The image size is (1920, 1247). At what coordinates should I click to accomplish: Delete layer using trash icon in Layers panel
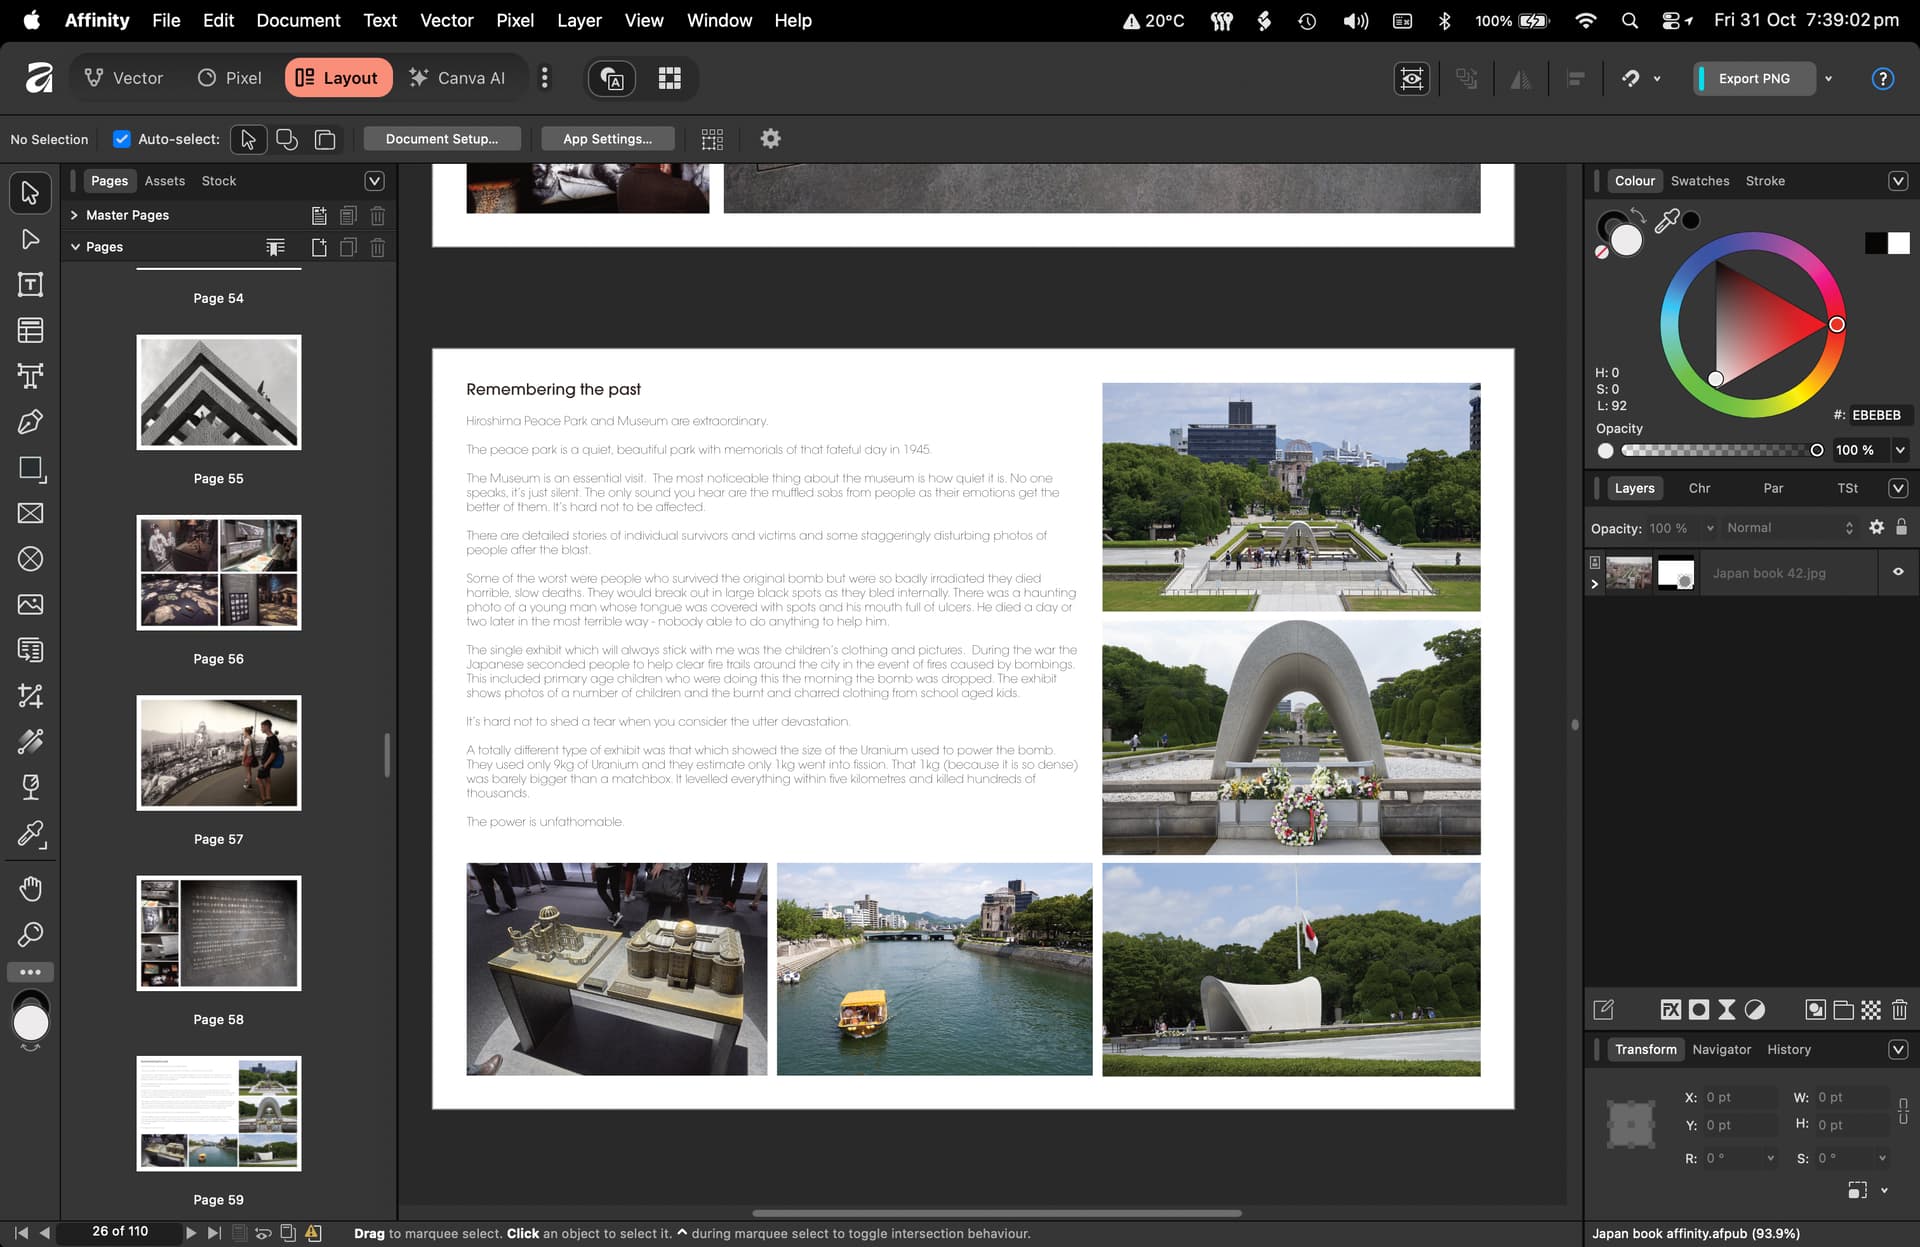(1899, 1010)
